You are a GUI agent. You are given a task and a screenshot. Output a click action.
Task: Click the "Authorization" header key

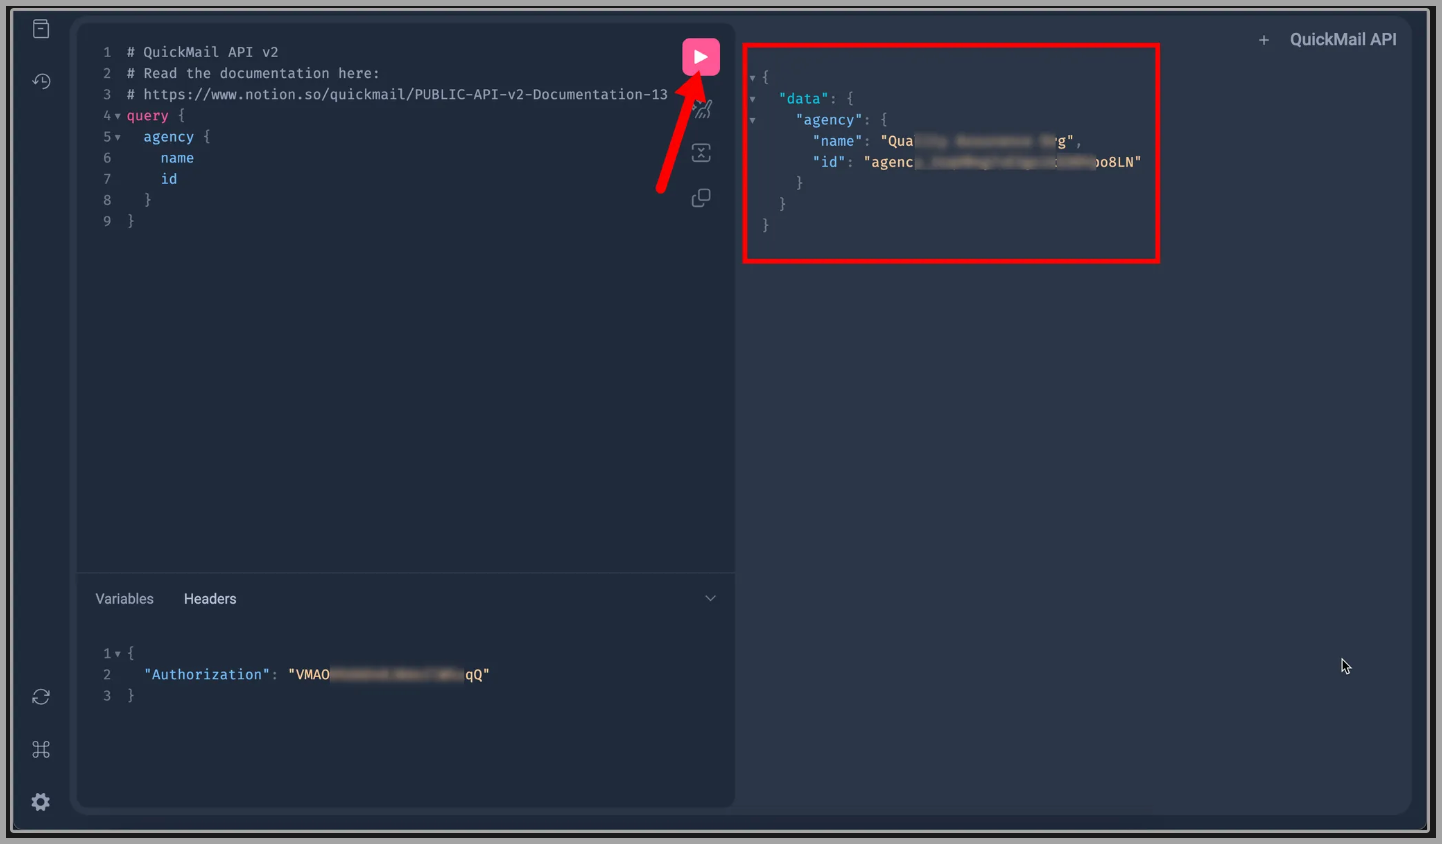[207, 675]
